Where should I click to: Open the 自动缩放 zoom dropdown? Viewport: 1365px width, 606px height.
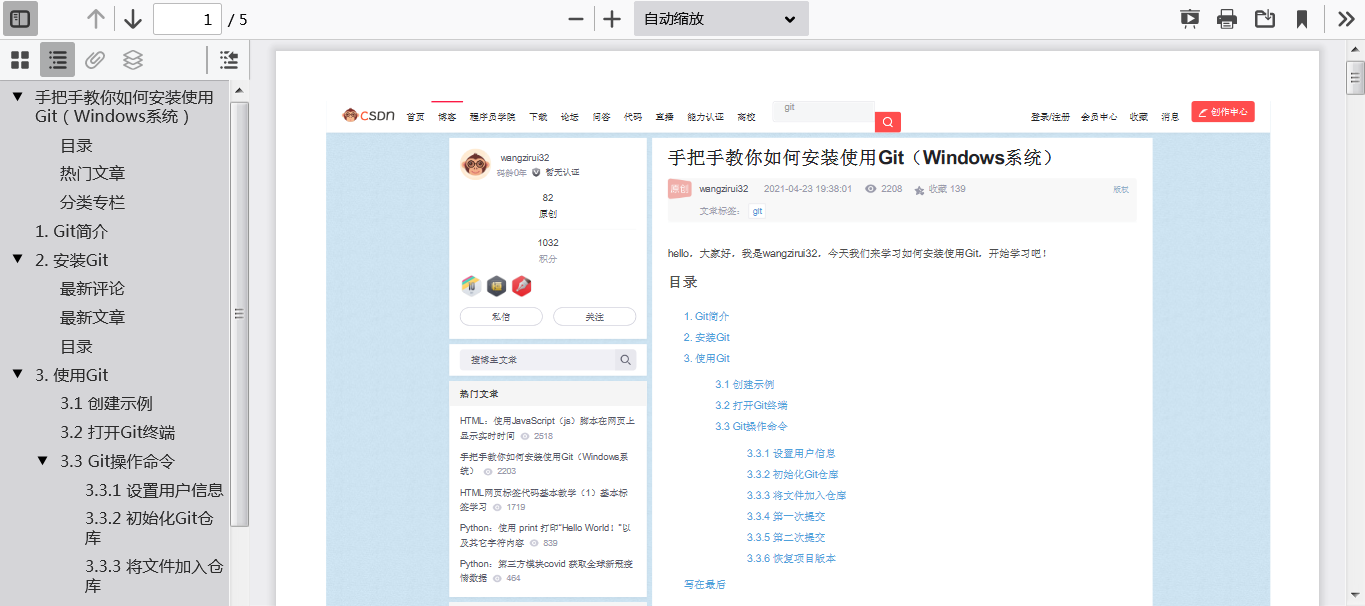(721, 19)
